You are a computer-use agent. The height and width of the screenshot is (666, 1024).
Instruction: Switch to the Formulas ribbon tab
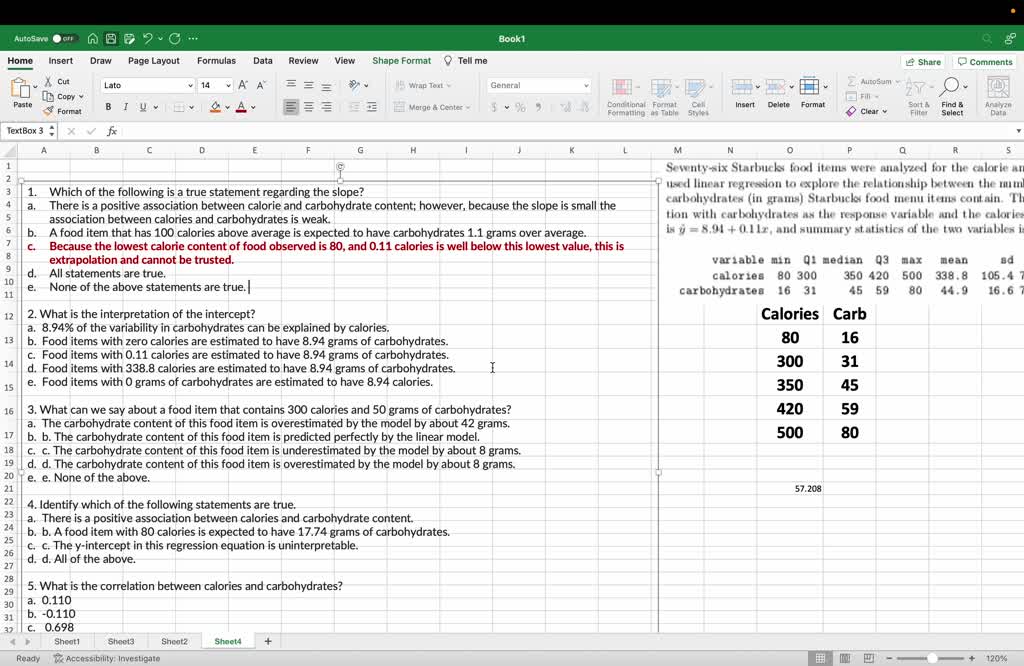click(x=216, y=60)
